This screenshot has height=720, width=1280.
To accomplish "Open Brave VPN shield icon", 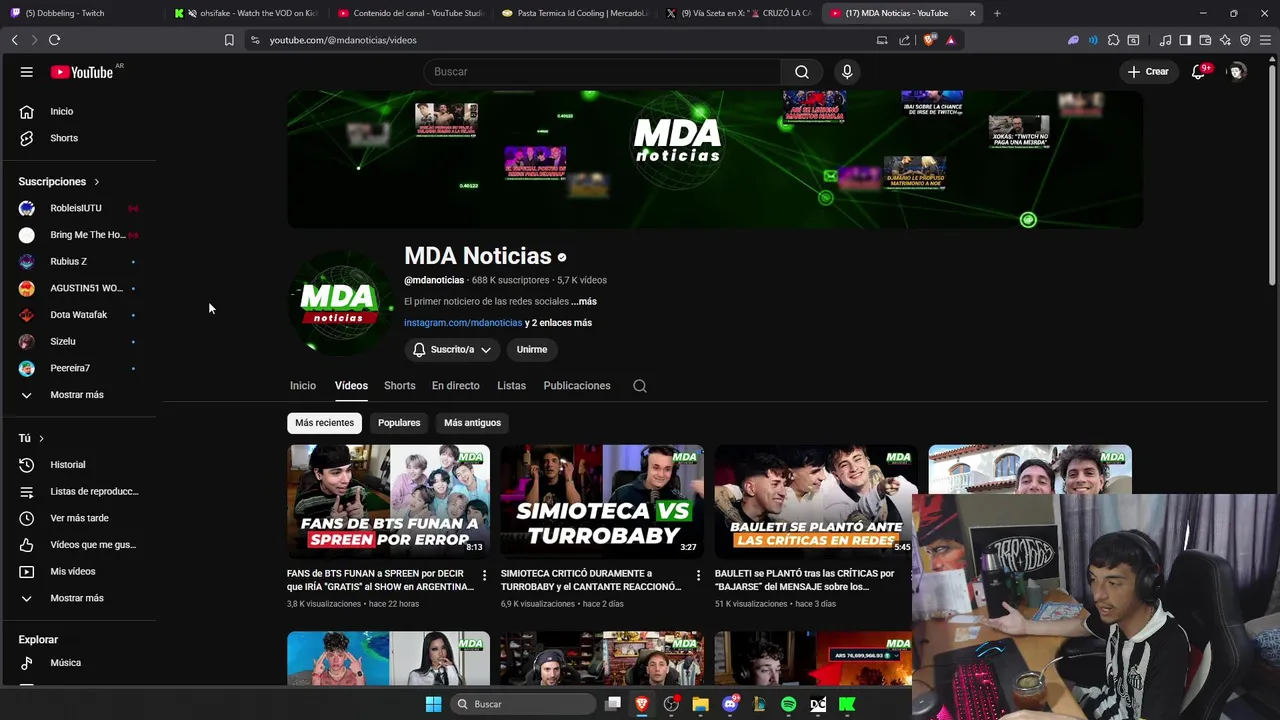I will point(1245,40).
